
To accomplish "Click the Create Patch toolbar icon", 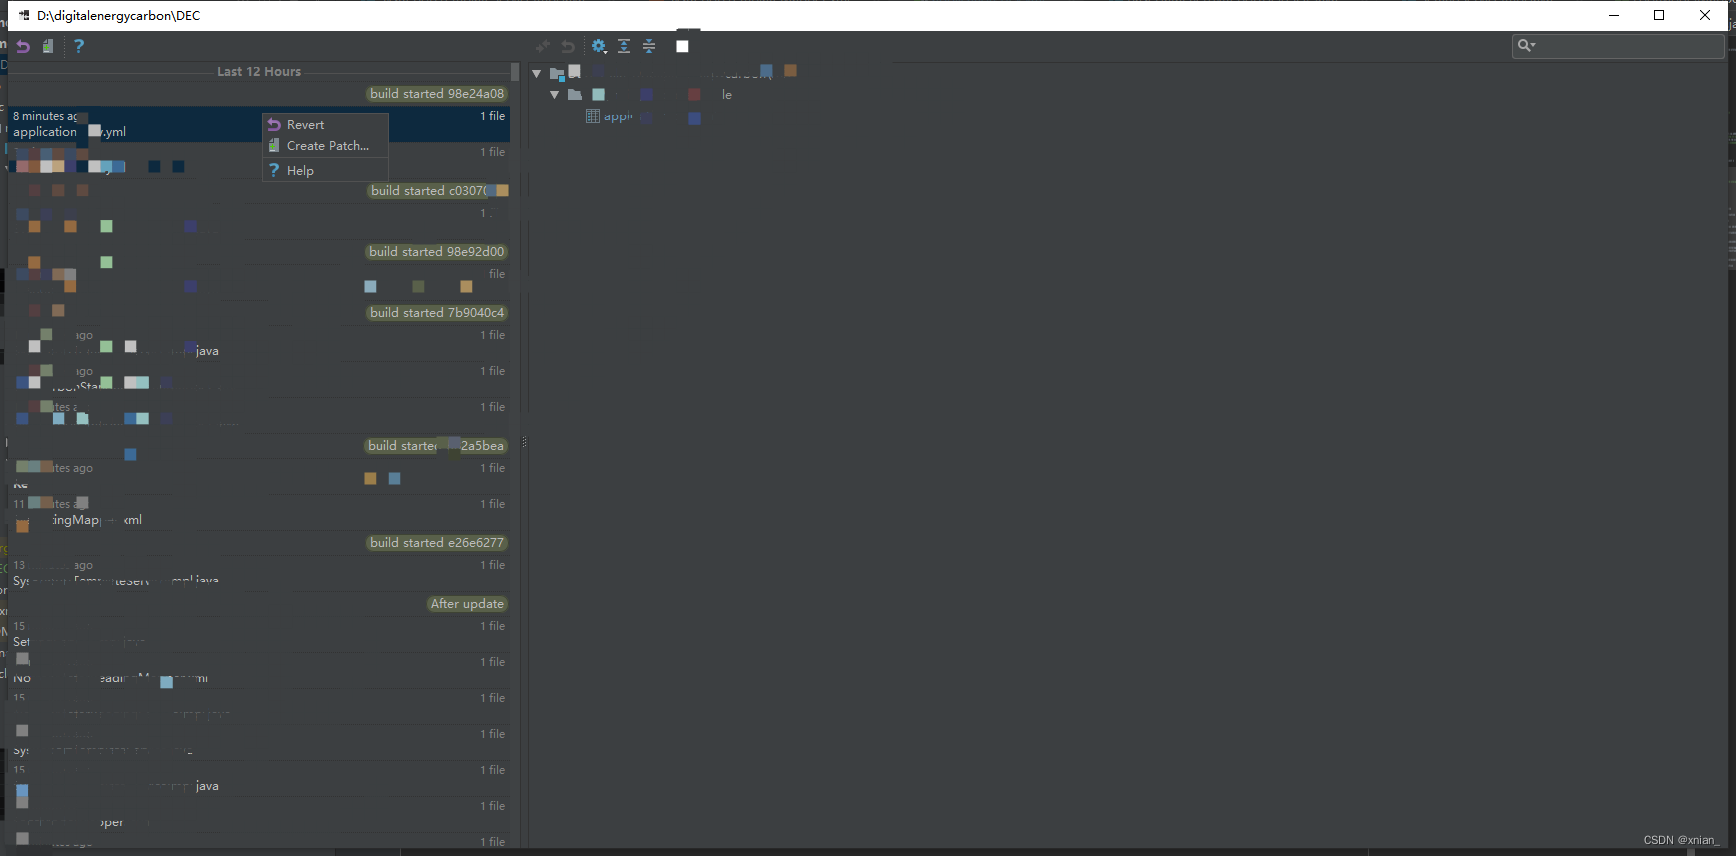I will [x=48, y=46].
